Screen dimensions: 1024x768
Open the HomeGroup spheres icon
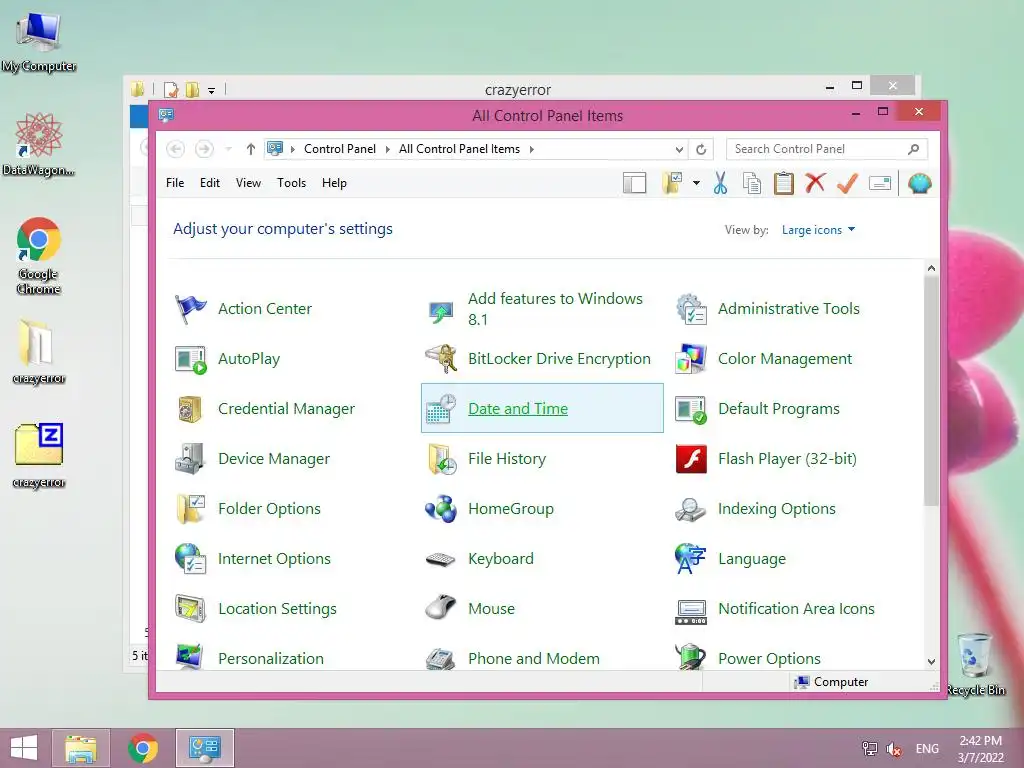(x=441, y=509)
